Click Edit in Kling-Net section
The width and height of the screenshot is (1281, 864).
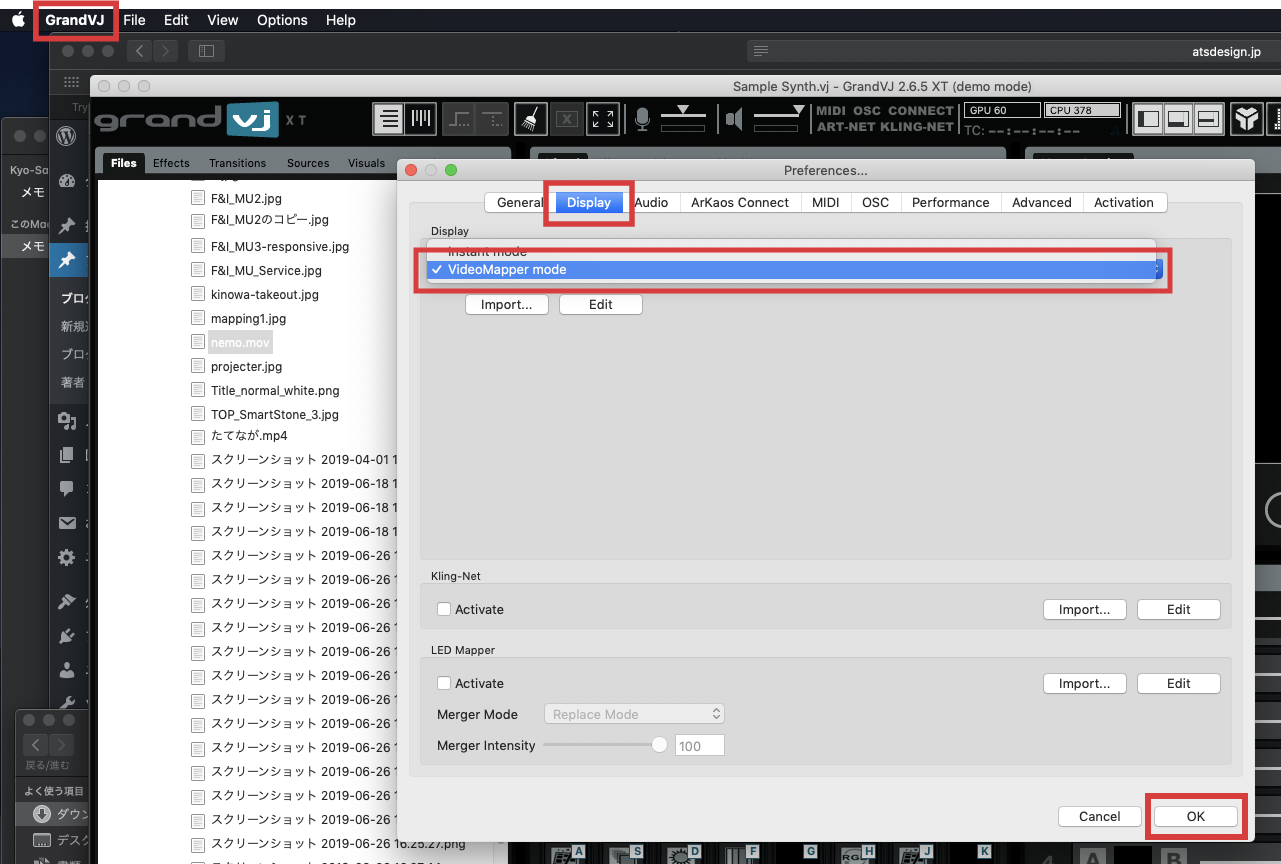click(1179, 609)
